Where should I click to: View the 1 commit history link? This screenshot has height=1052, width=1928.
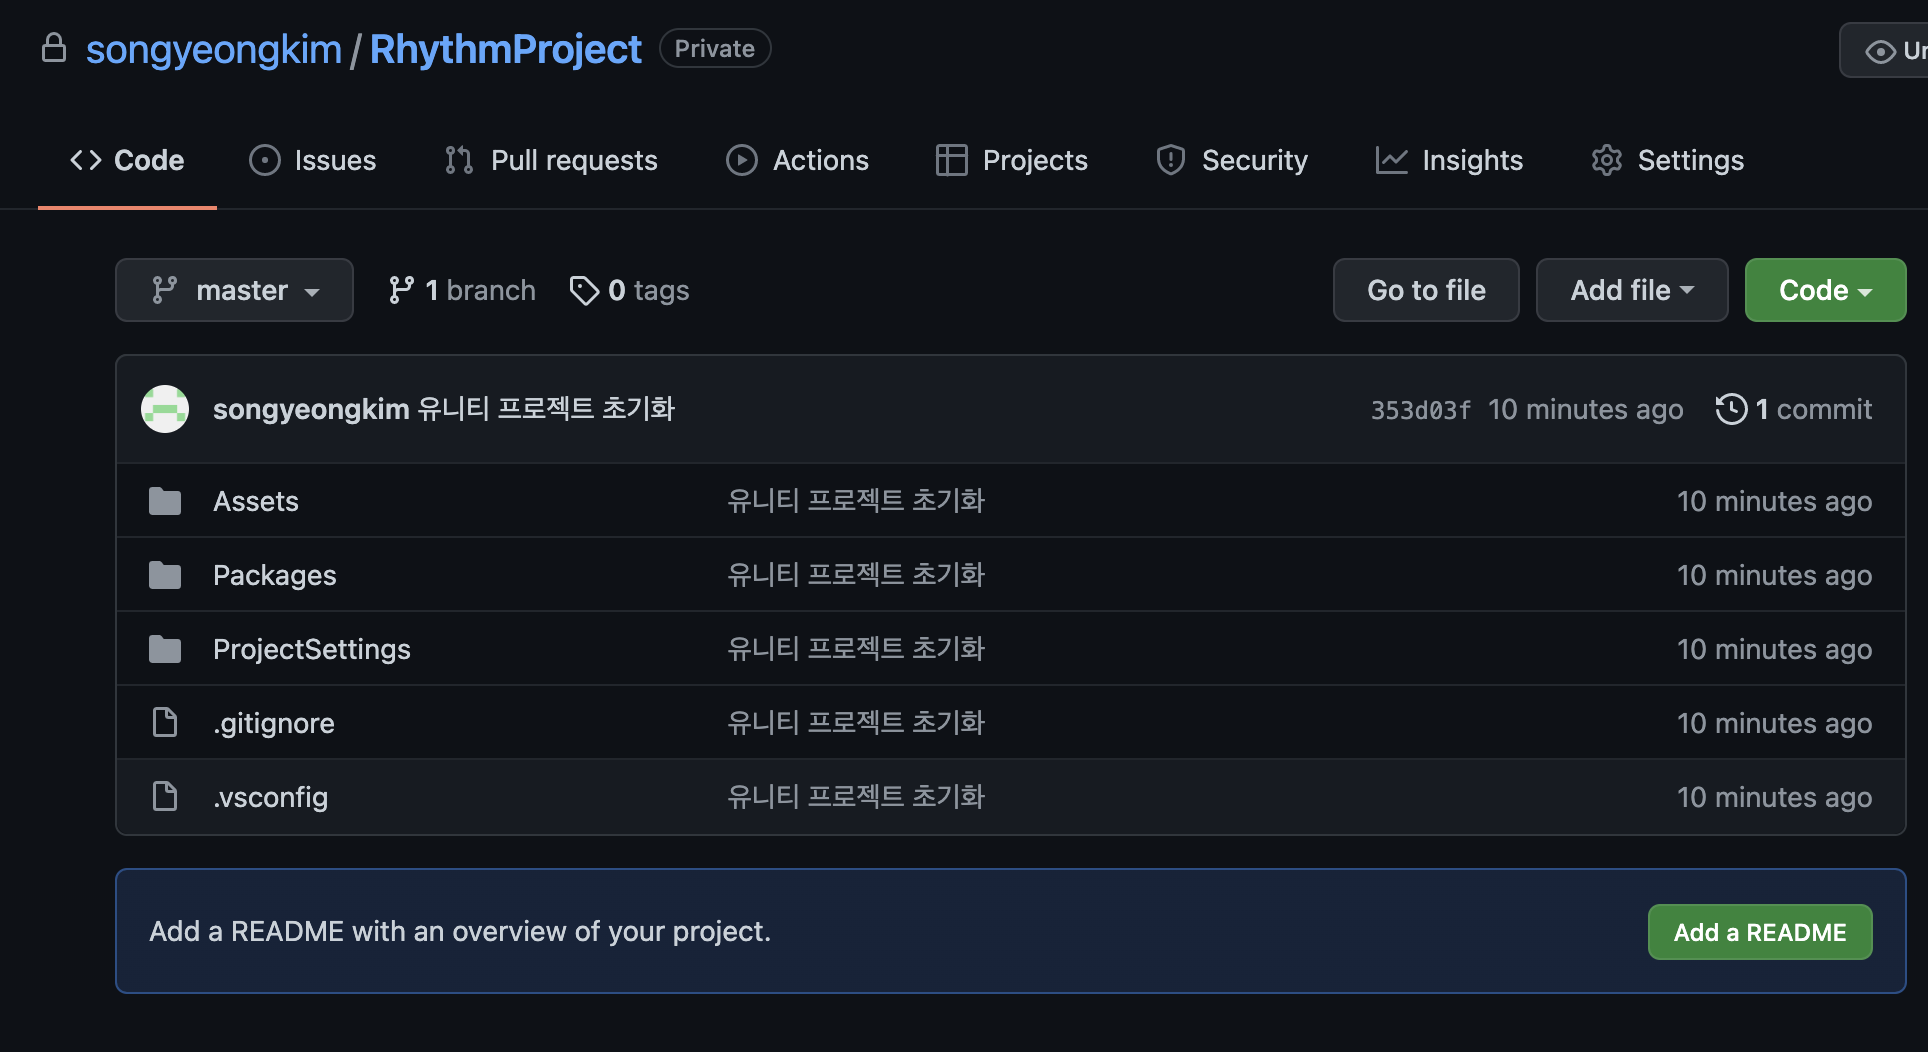coord(1794,409)
